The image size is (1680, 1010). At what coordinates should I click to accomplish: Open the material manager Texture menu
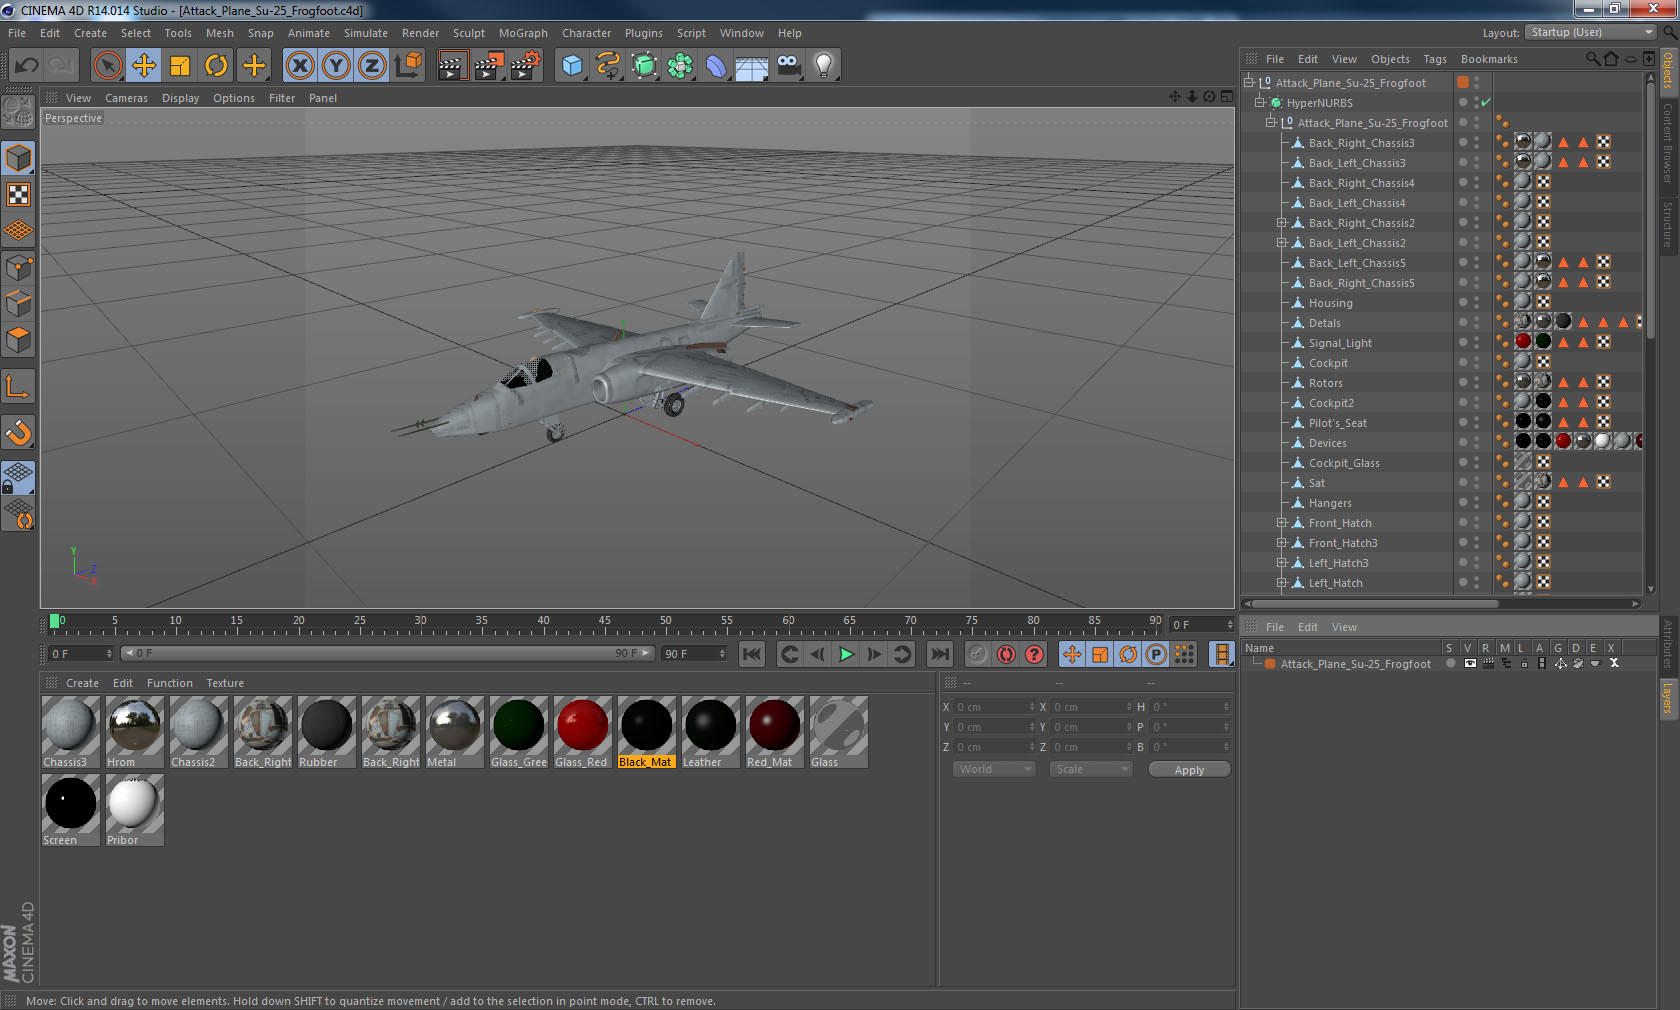click(x=225, y=683)
